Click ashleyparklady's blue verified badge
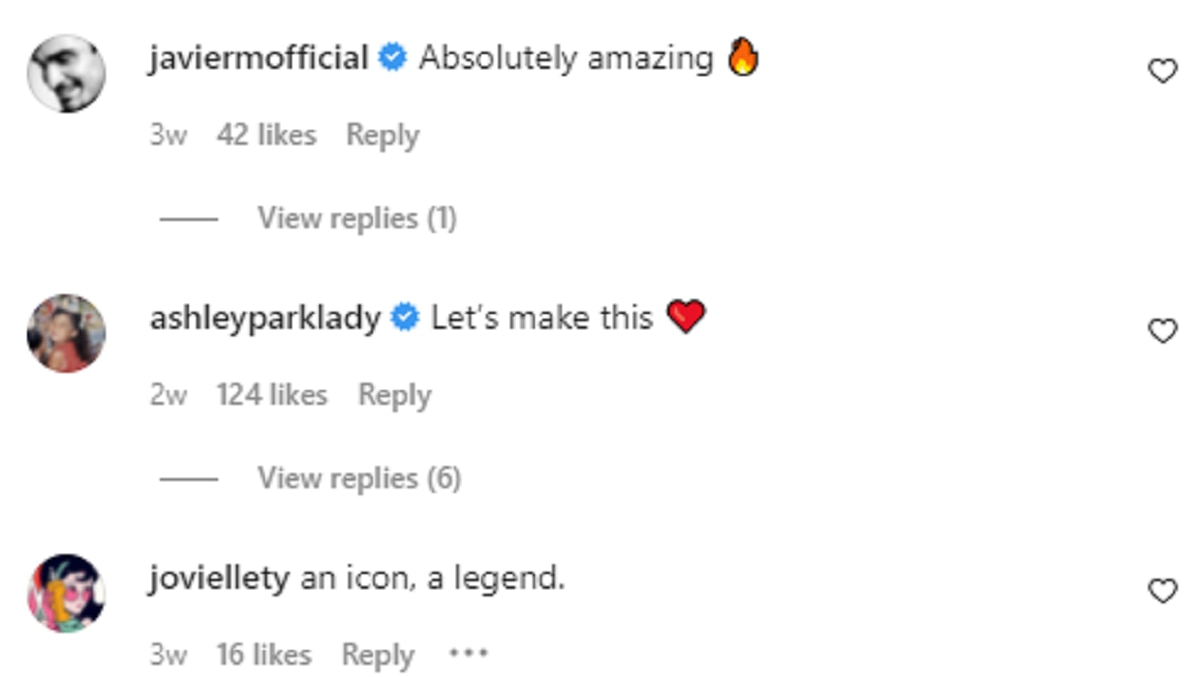 pyautogui.click(x=405, y=319)
